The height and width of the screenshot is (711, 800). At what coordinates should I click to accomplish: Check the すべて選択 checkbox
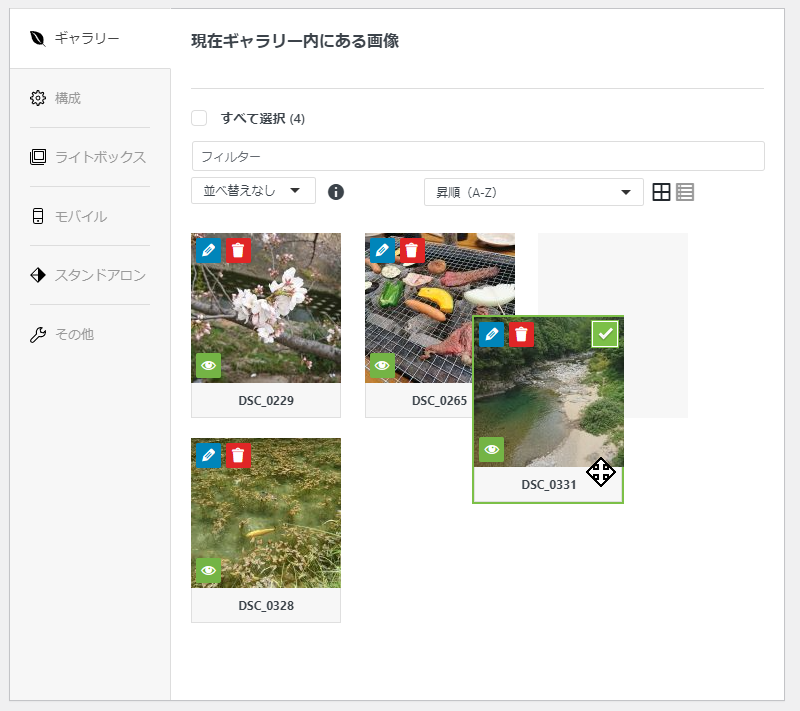pos(199,118)
